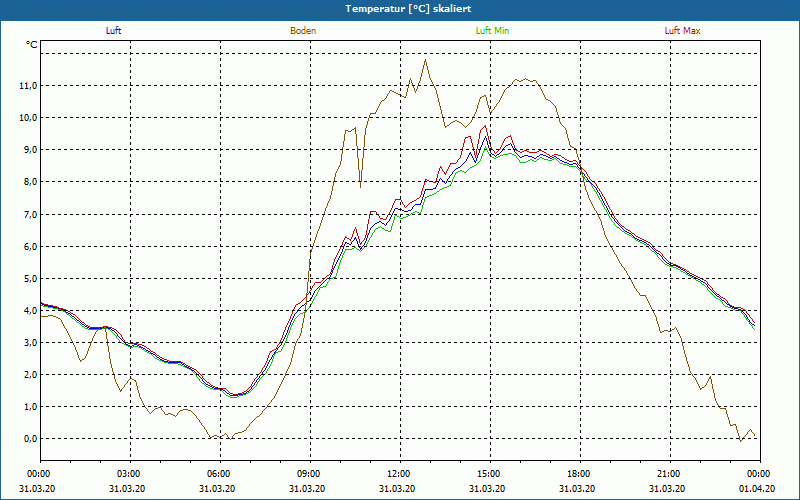Click the Luft Max legend label
This screenshot has width=800, height=500.
(682, 31)
